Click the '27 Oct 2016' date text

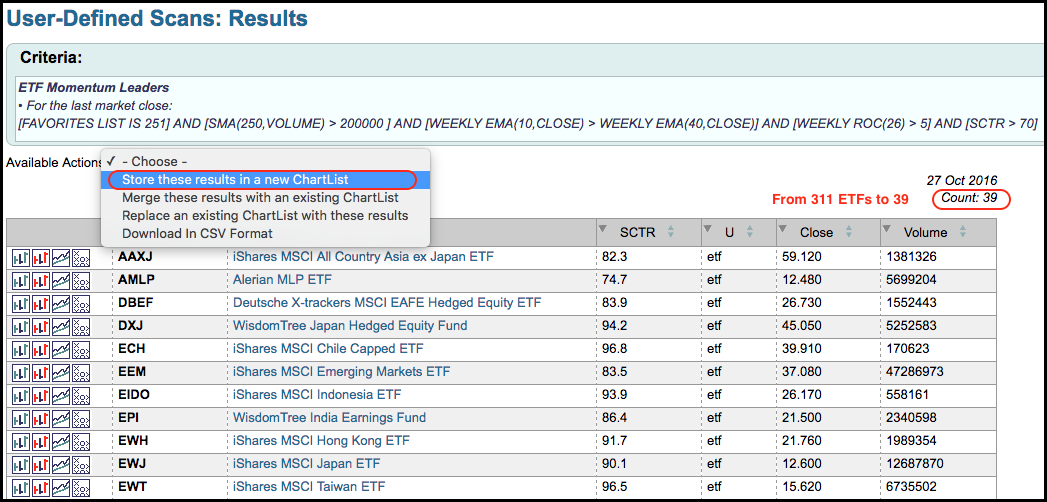(x=962, y=180)
